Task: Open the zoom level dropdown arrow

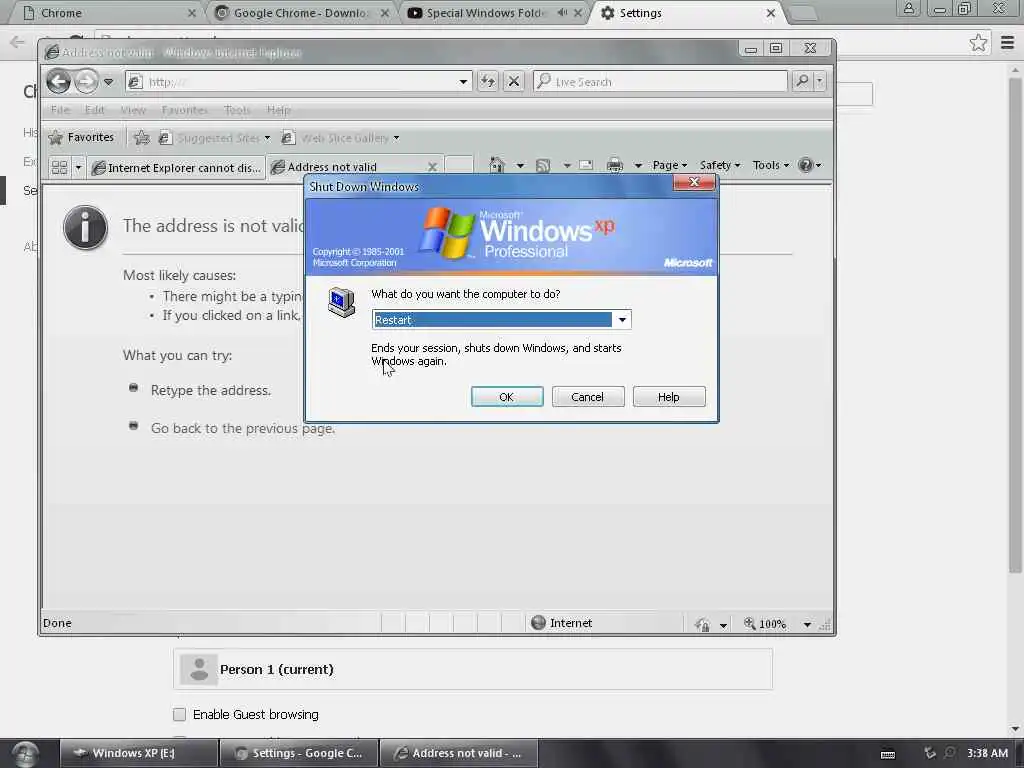Action: (807, 624)
